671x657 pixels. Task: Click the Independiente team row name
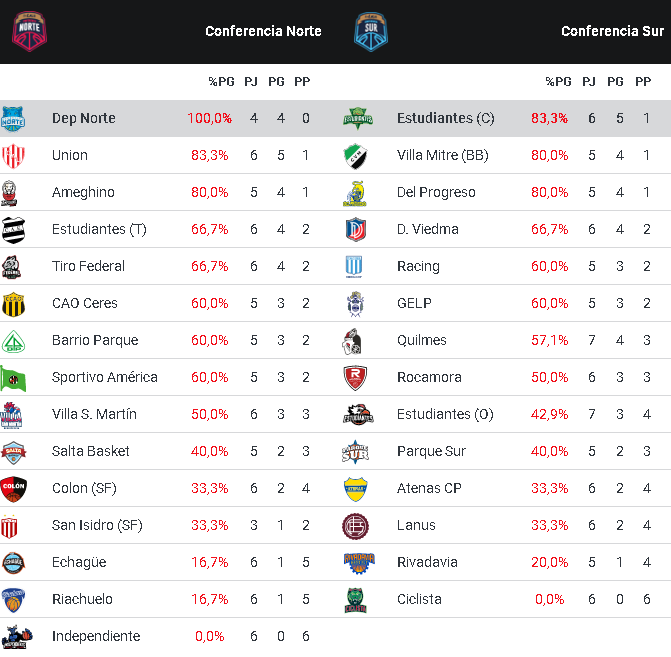[96, 636]
